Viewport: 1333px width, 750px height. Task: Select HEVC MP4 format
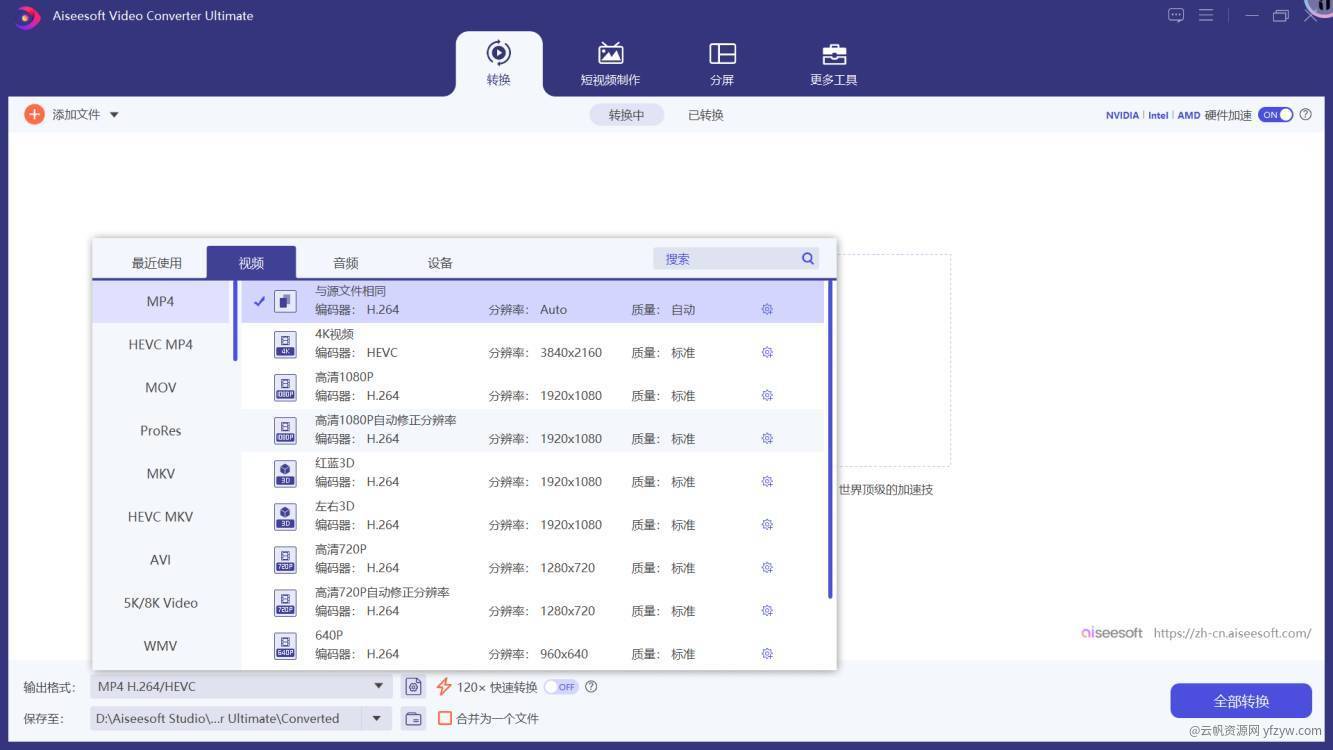tap(160, 344)
